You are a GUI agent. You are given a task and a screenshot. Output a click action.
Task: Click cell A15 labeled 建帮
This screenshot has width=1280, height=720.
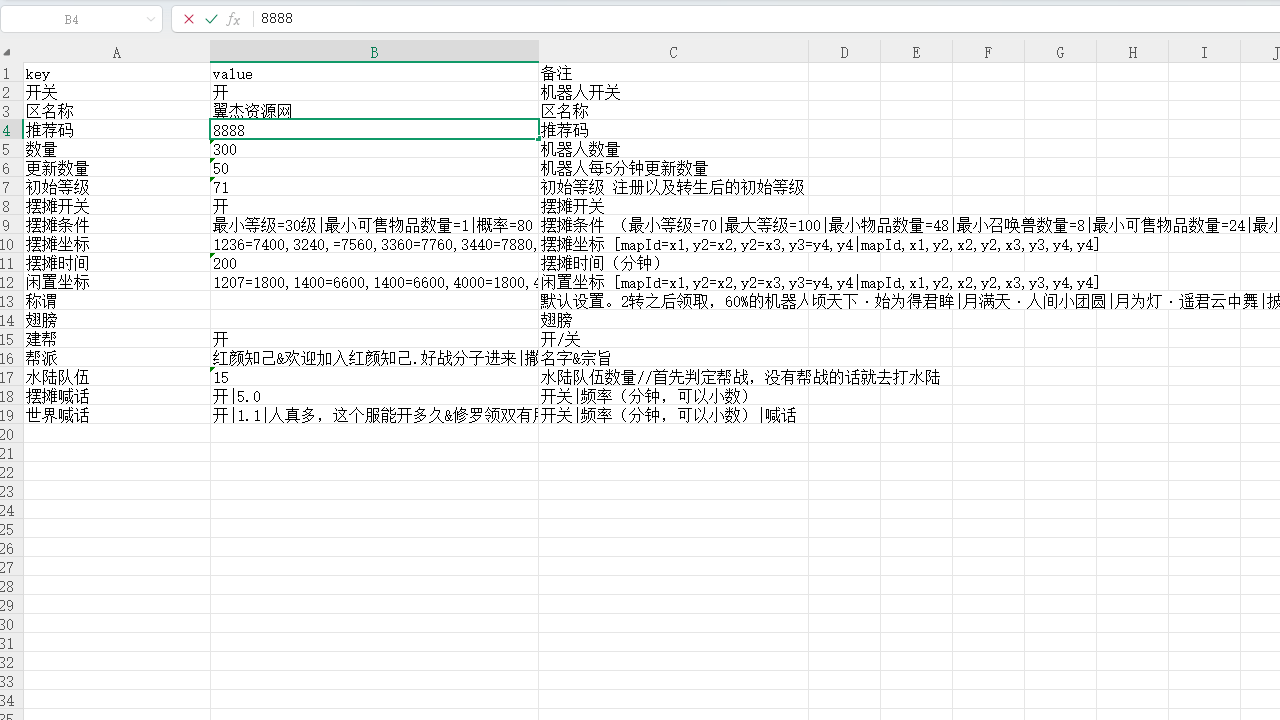coord(117,340)
